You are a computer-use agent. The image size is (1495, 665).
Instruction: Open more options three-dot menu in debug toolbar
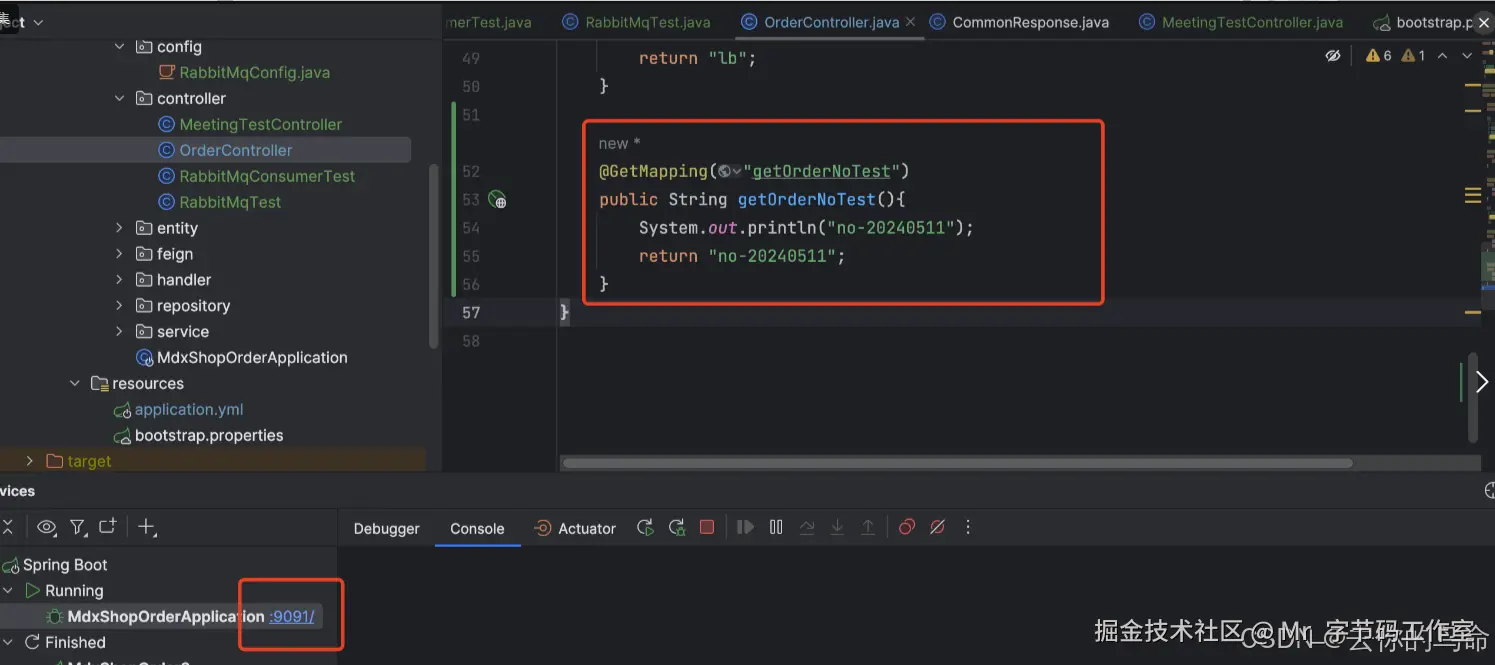pyautogui.click(x=967, y=527)
